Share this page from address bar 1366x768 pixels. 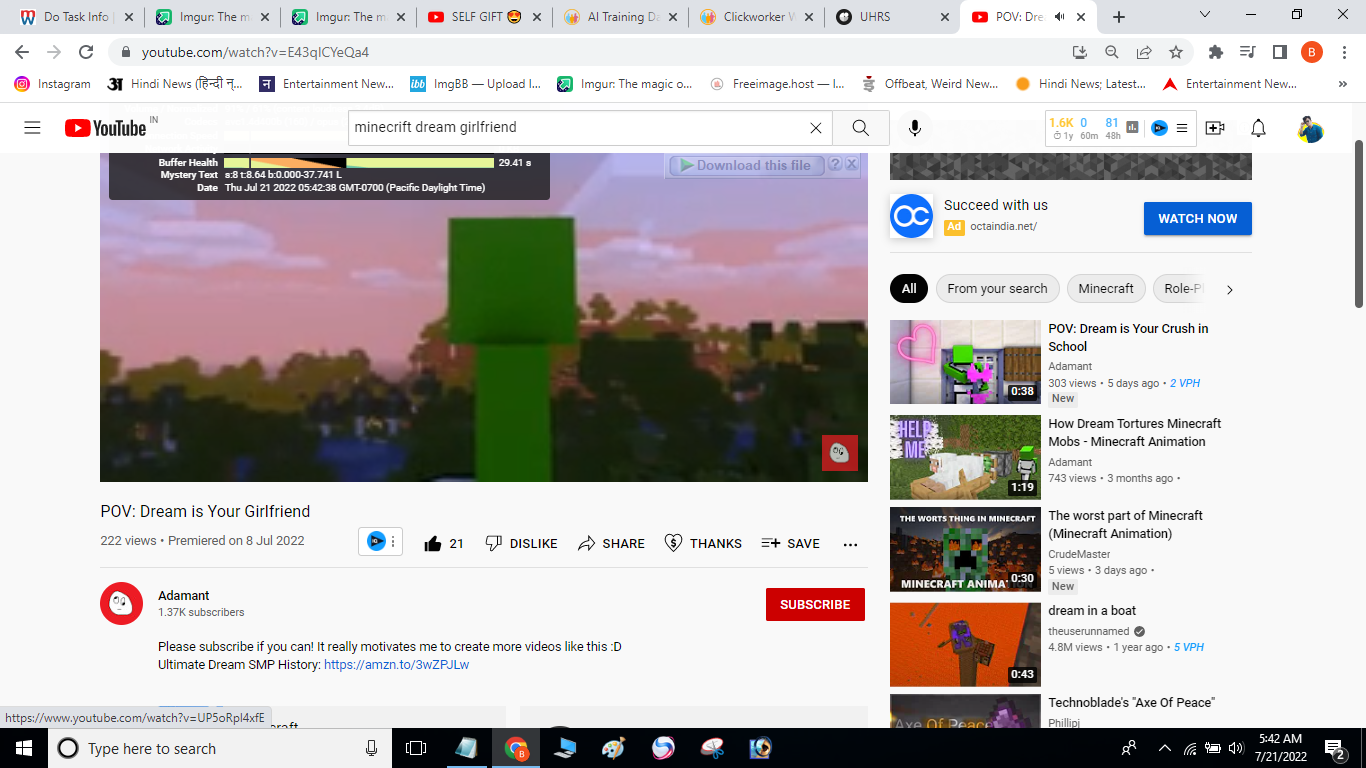click(x=1144, y=52)
